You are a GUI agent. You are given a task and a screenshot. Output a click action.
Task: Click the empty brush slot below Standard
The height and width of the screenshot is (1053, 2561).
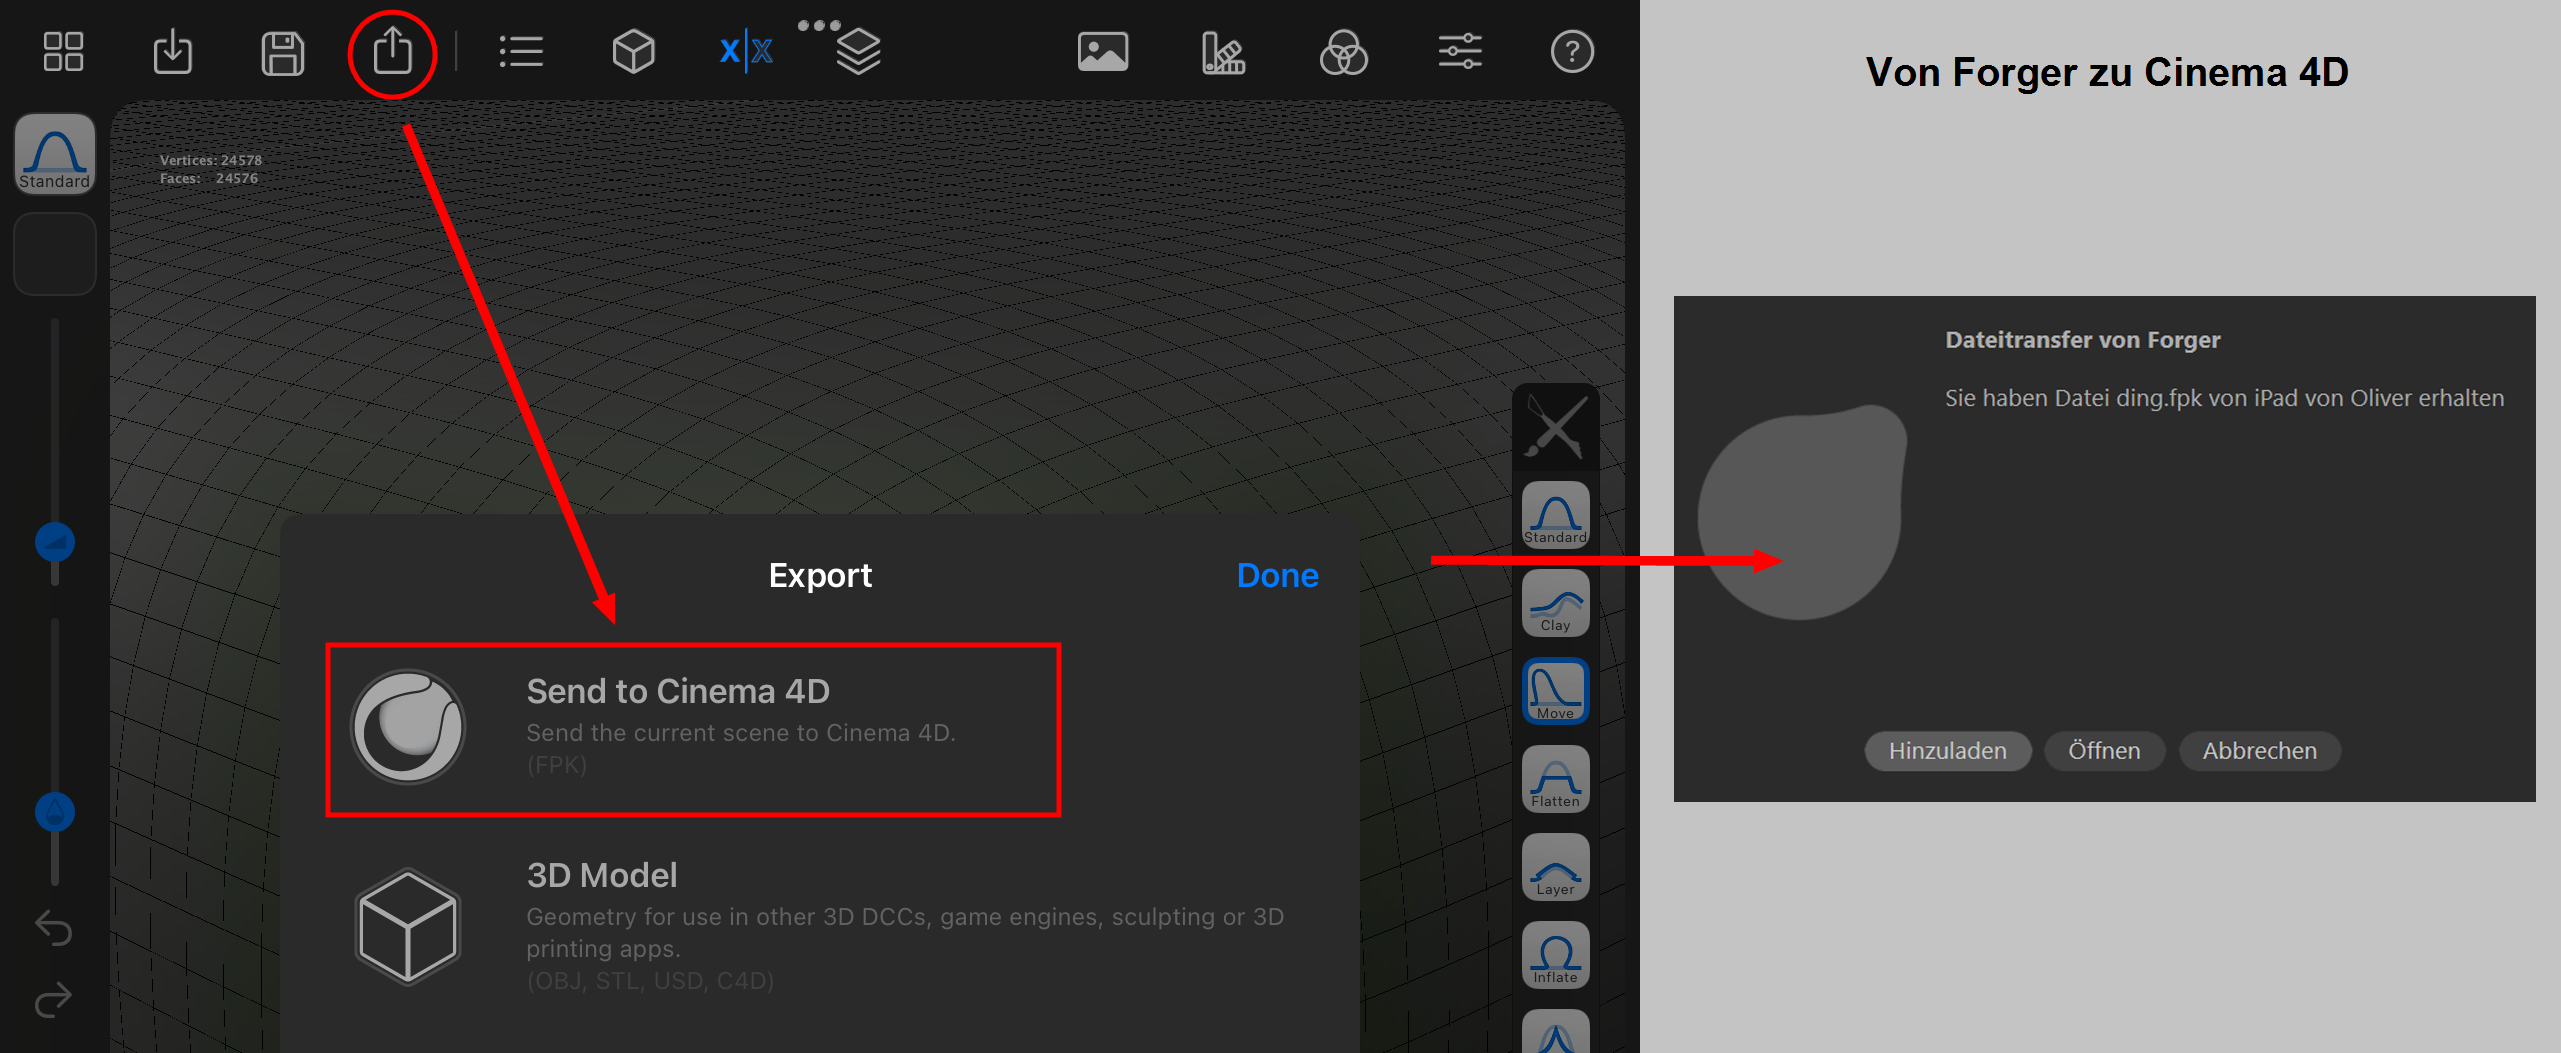pyautogui.click(x=55, y=254)
